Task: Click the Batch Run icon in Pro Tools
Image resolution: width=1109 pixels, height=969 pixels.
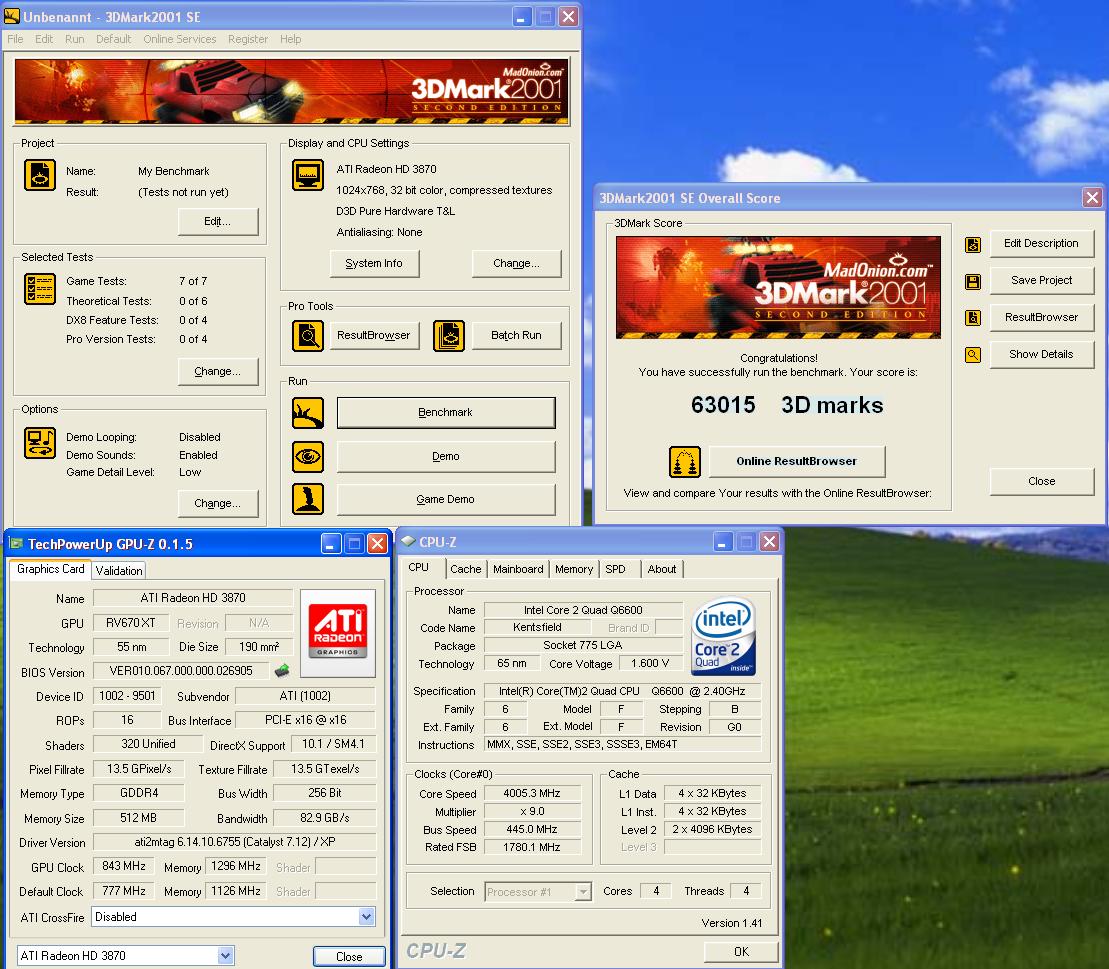Action: tap(448, 335)
